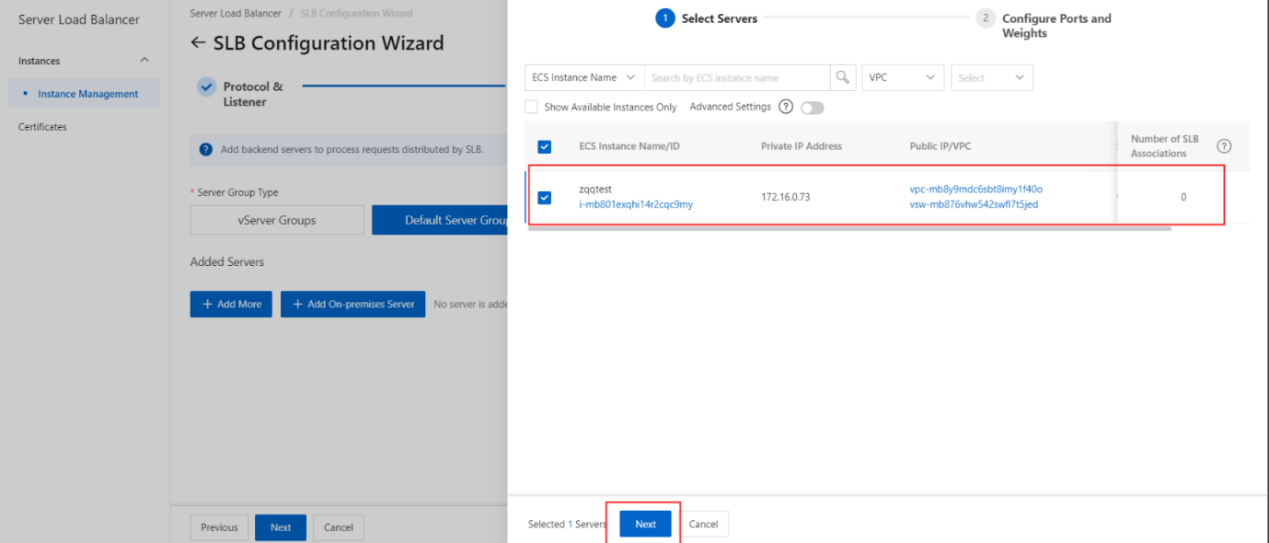1269x543 pixels.
Task: Click the ECS instance name search field
Action: 737,77
